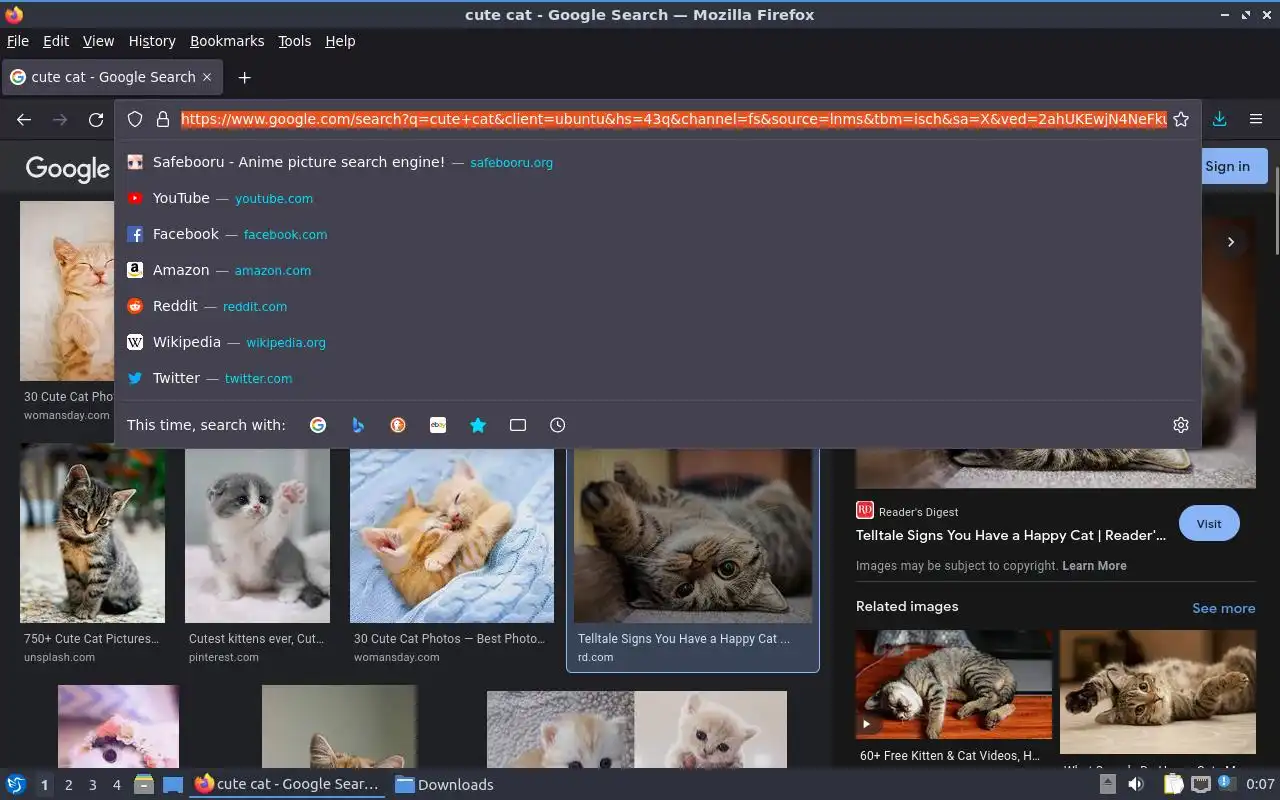Screen dimensions: 1280x800
Task: Click the Visit button for Reader's Digest
Action: 1209,523
